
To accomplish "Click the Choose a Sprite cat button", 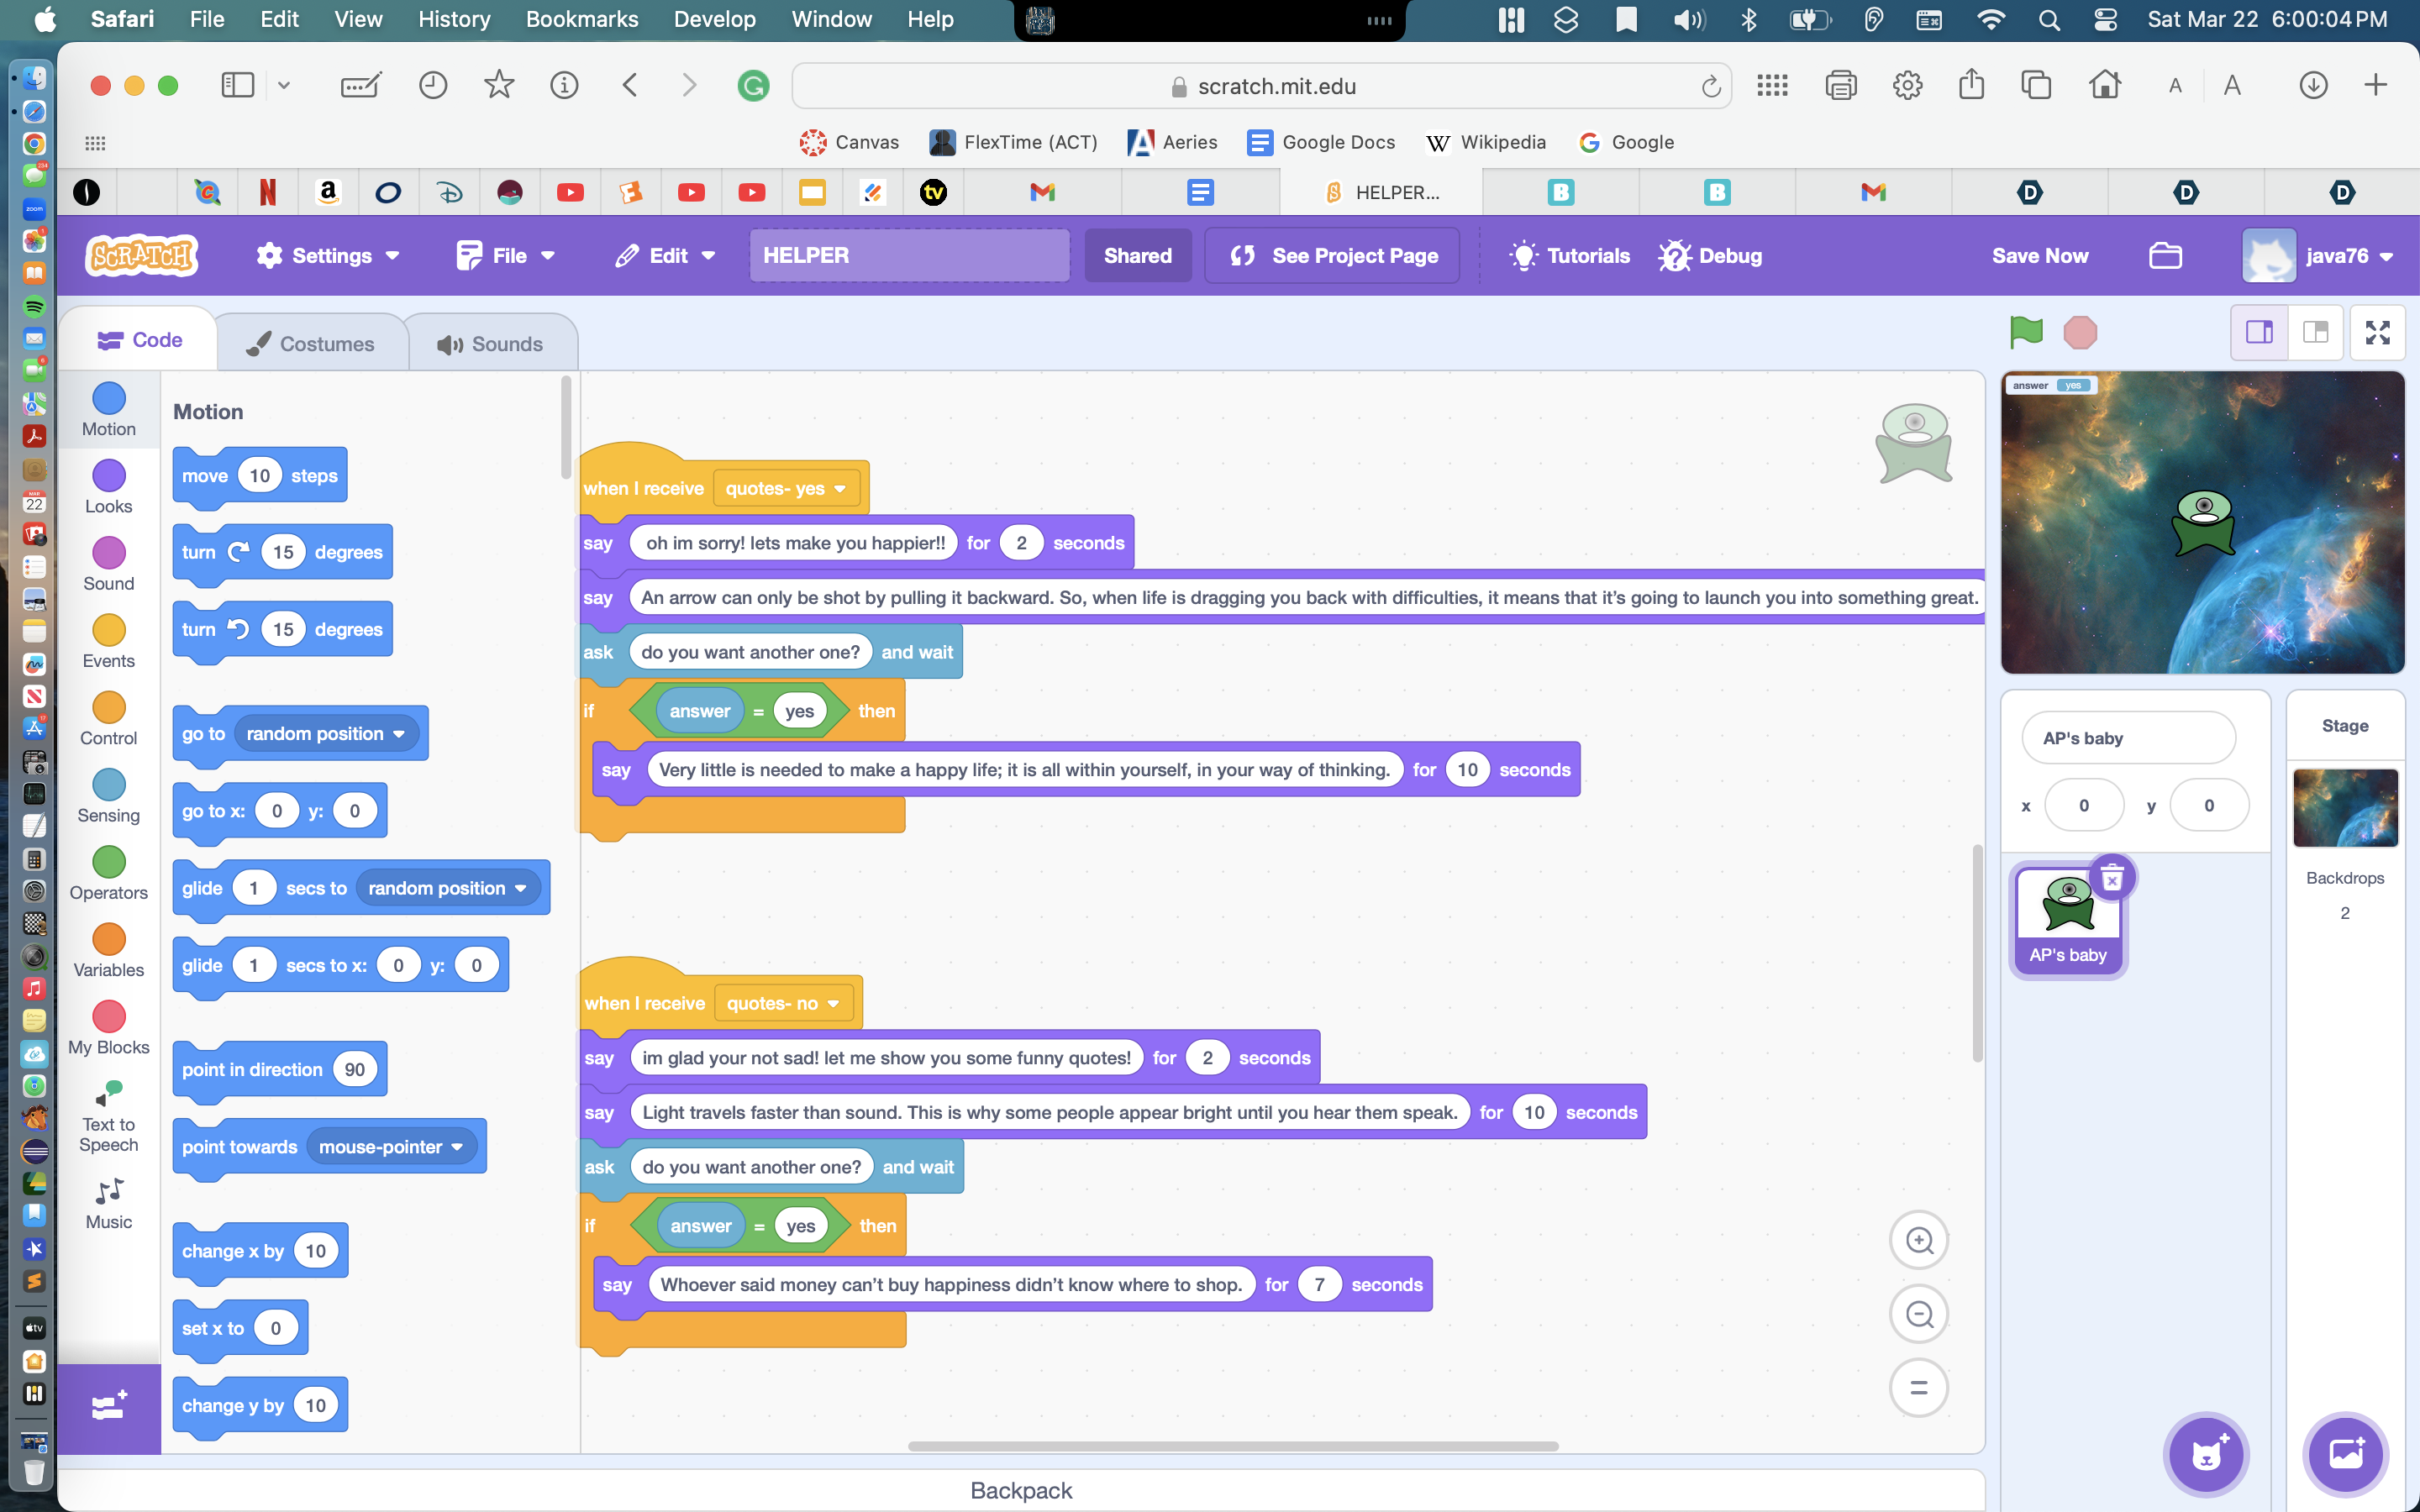I will click(2205, 1454).
